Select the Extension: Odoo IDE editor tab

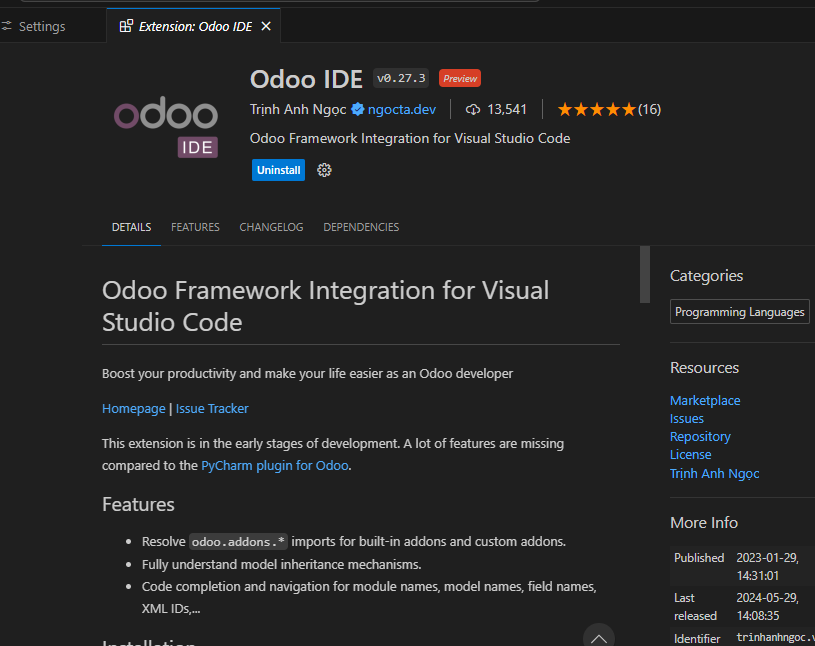point(193,26)
